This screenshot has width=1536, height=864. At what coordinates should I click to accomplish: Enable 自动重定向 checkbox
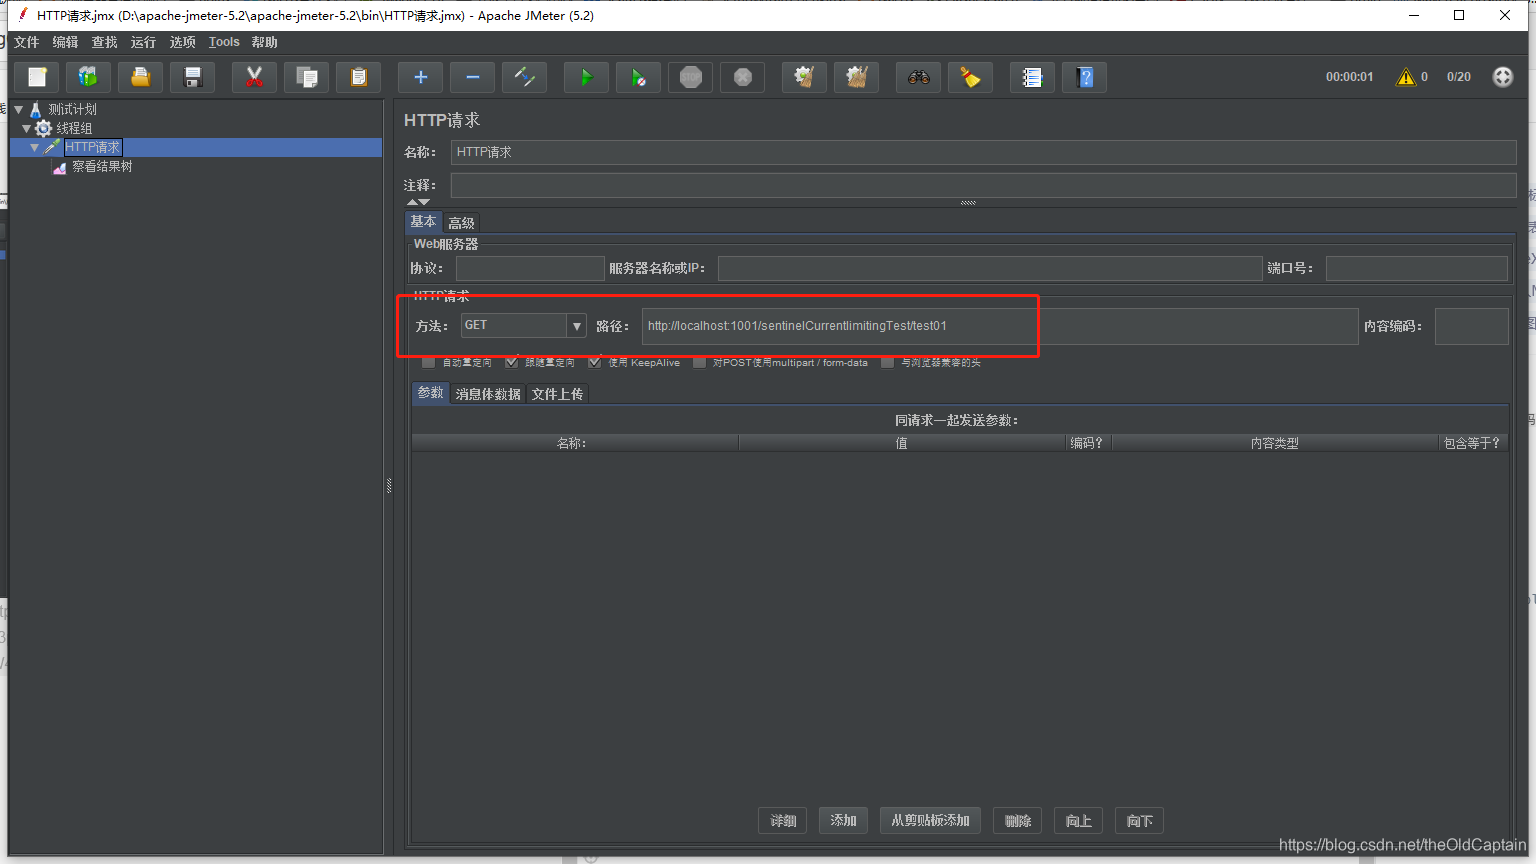click(429, 362)
